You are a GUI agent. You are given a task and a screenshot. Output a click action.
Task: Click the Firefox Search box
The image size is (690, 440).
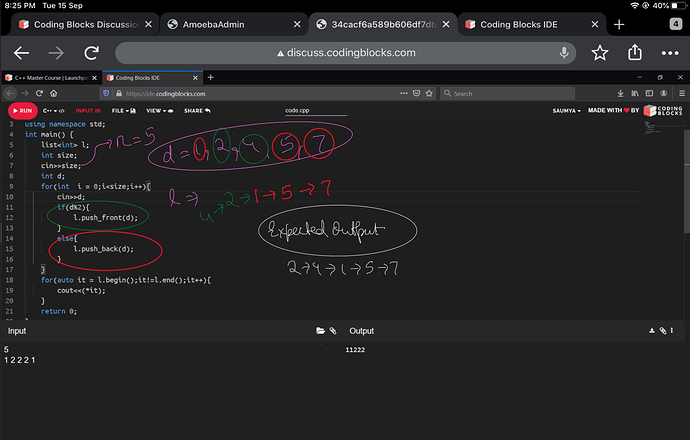[507, 93]
